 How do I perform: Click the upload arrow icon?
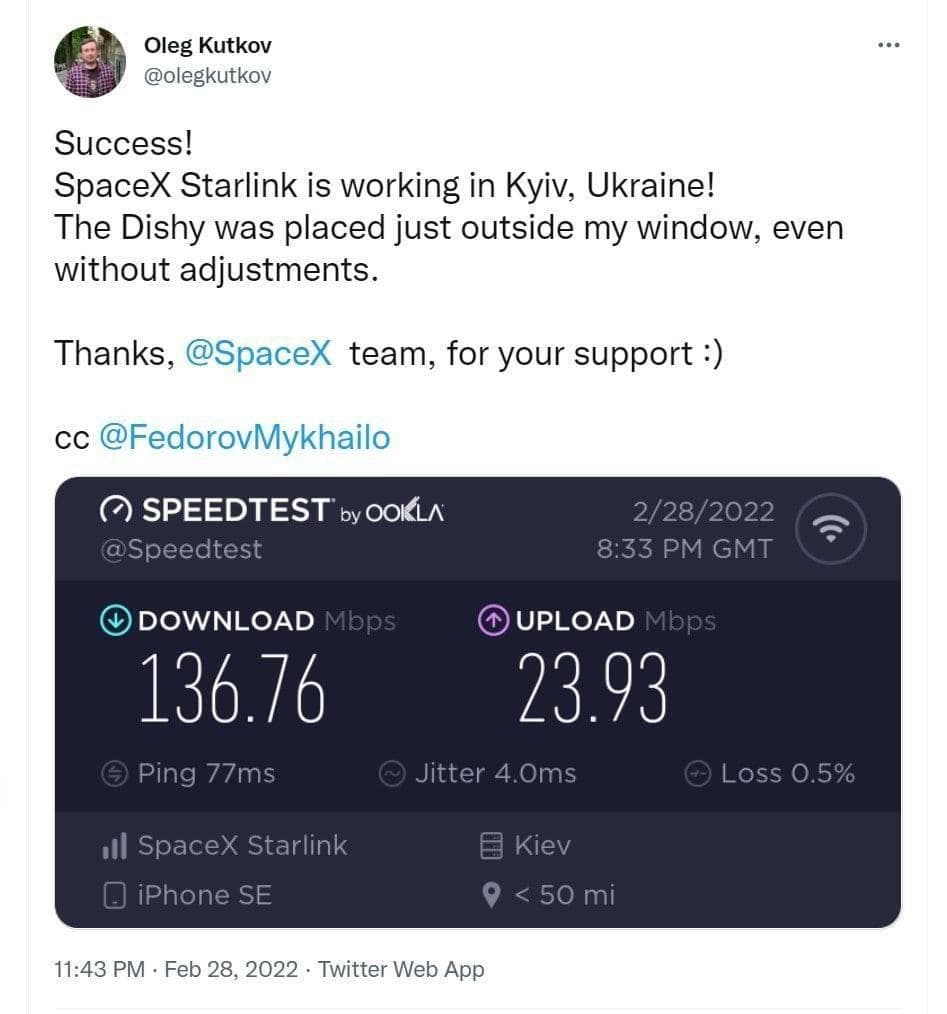click(494, 621)
